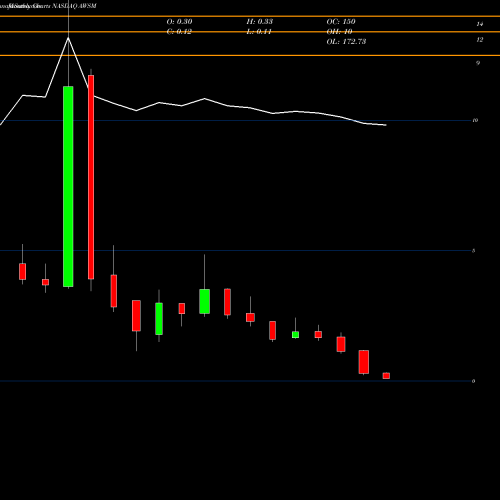This screenshot has height=500, width=500.
Task: Click the 9 price axis label
Action: [478, 63]
